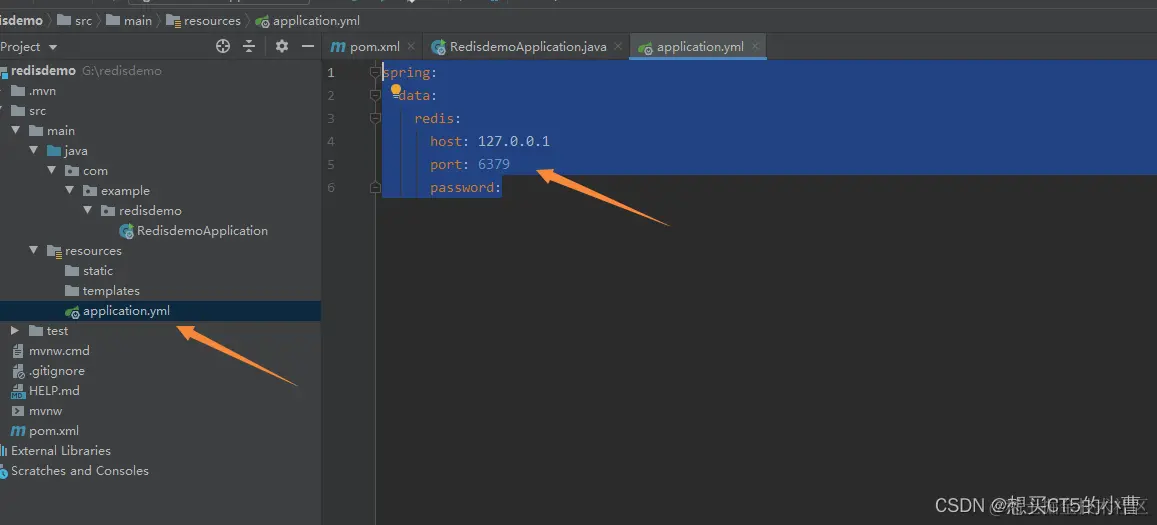1157x525 pixels.
Task: Toggle fold marker on redis line
Action: pyautogui.click(x=375, y=118)
